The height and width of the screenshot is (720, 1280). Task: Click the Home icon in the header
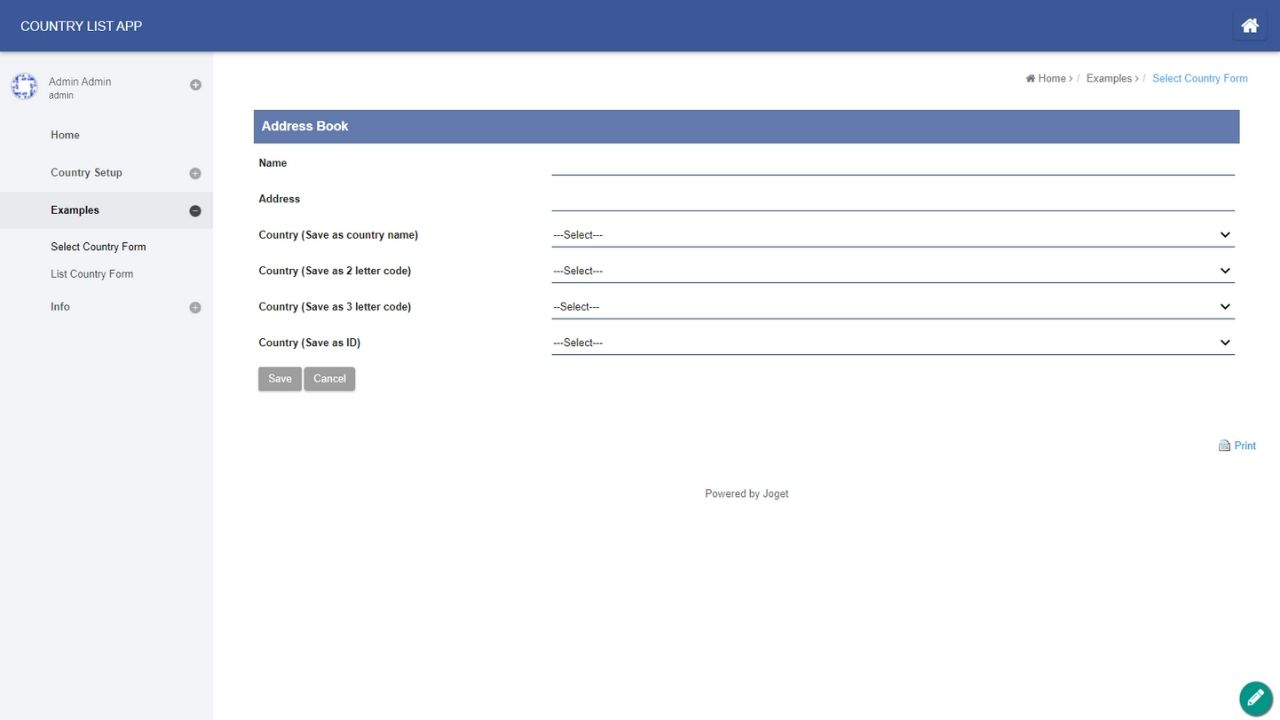coord(1249,26)
